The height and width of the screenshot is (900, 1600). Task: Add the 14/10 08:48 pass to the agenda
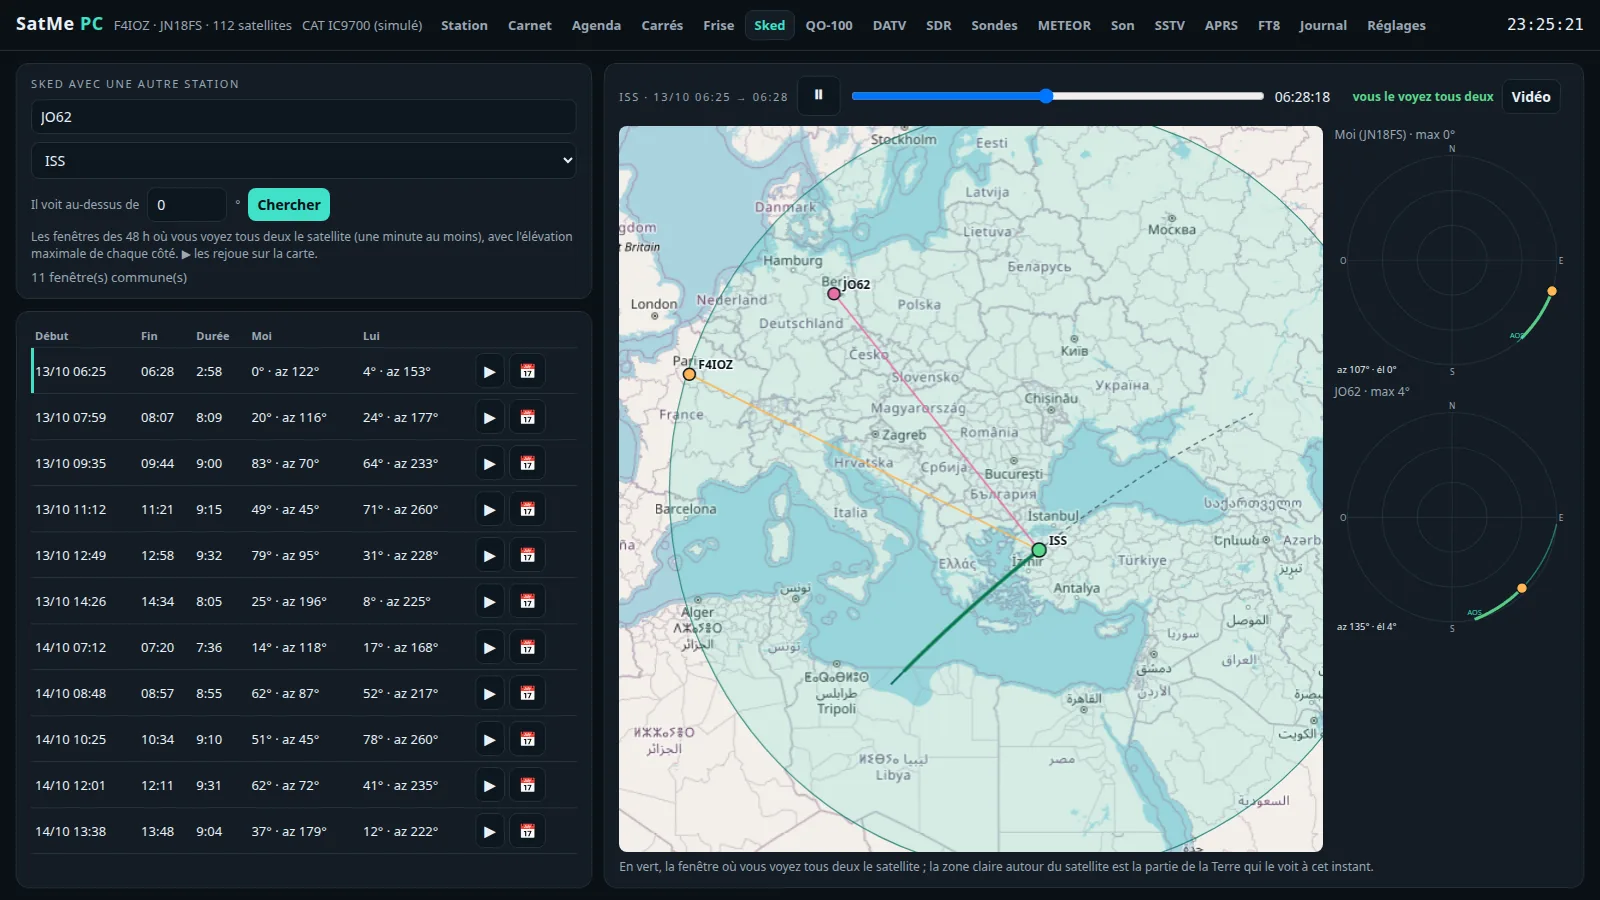coord(528,694)
